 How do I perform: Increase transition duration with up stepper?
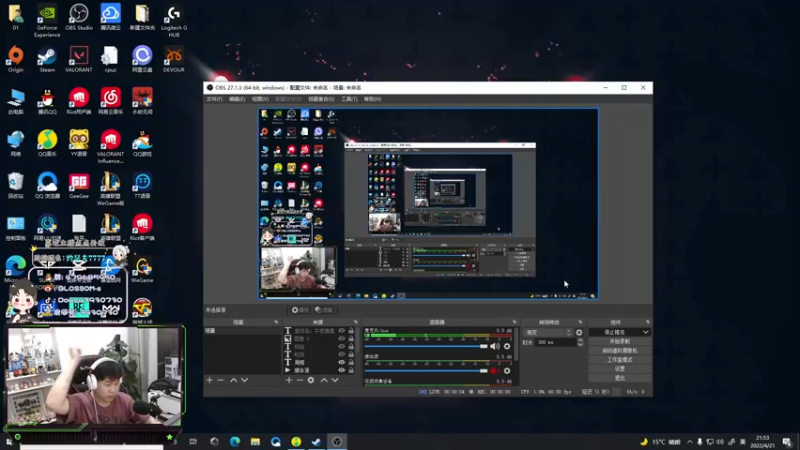[580, 340]
